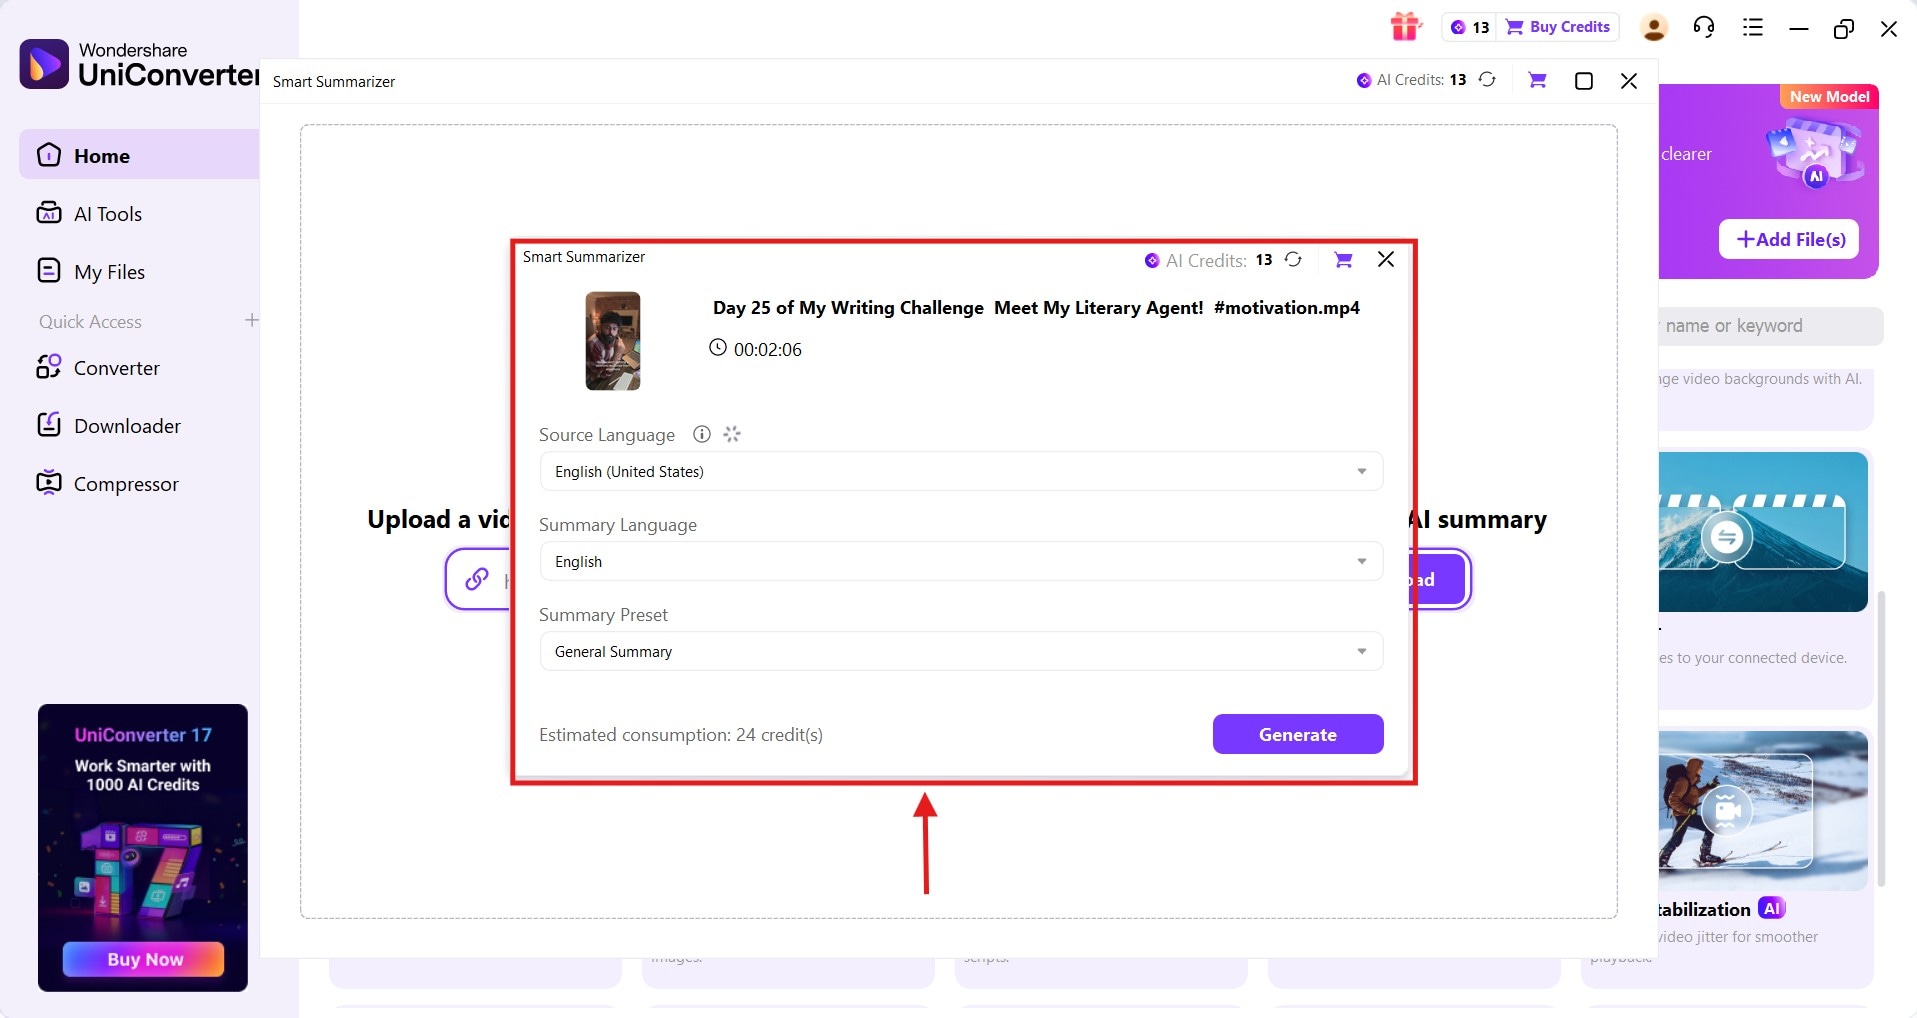The image size is (1917, 1018).
Task: Refresh the AI Credits balance
Action: [x=1292, y=259]
